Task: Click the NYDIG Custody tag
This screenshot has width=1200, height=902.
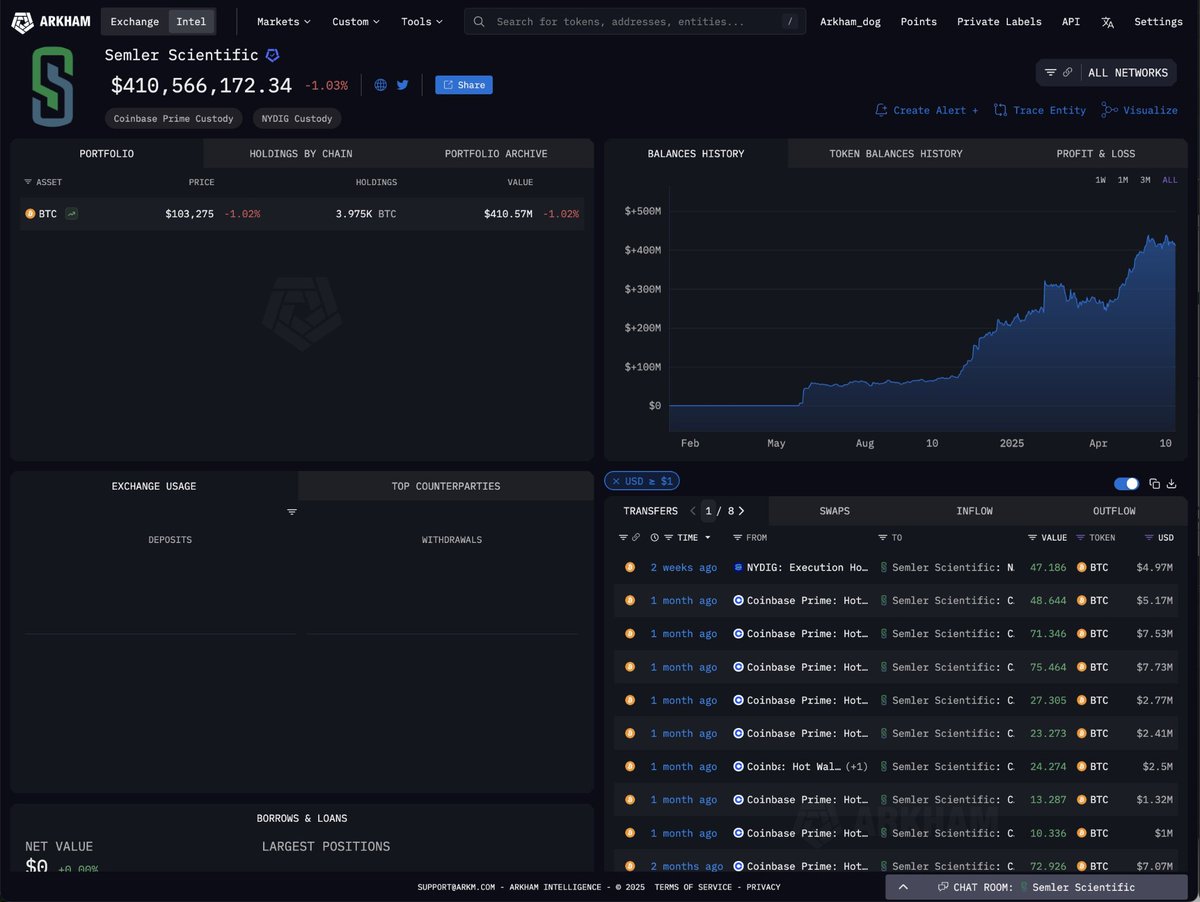Action: pyautogui.click(x=297, y=118)
